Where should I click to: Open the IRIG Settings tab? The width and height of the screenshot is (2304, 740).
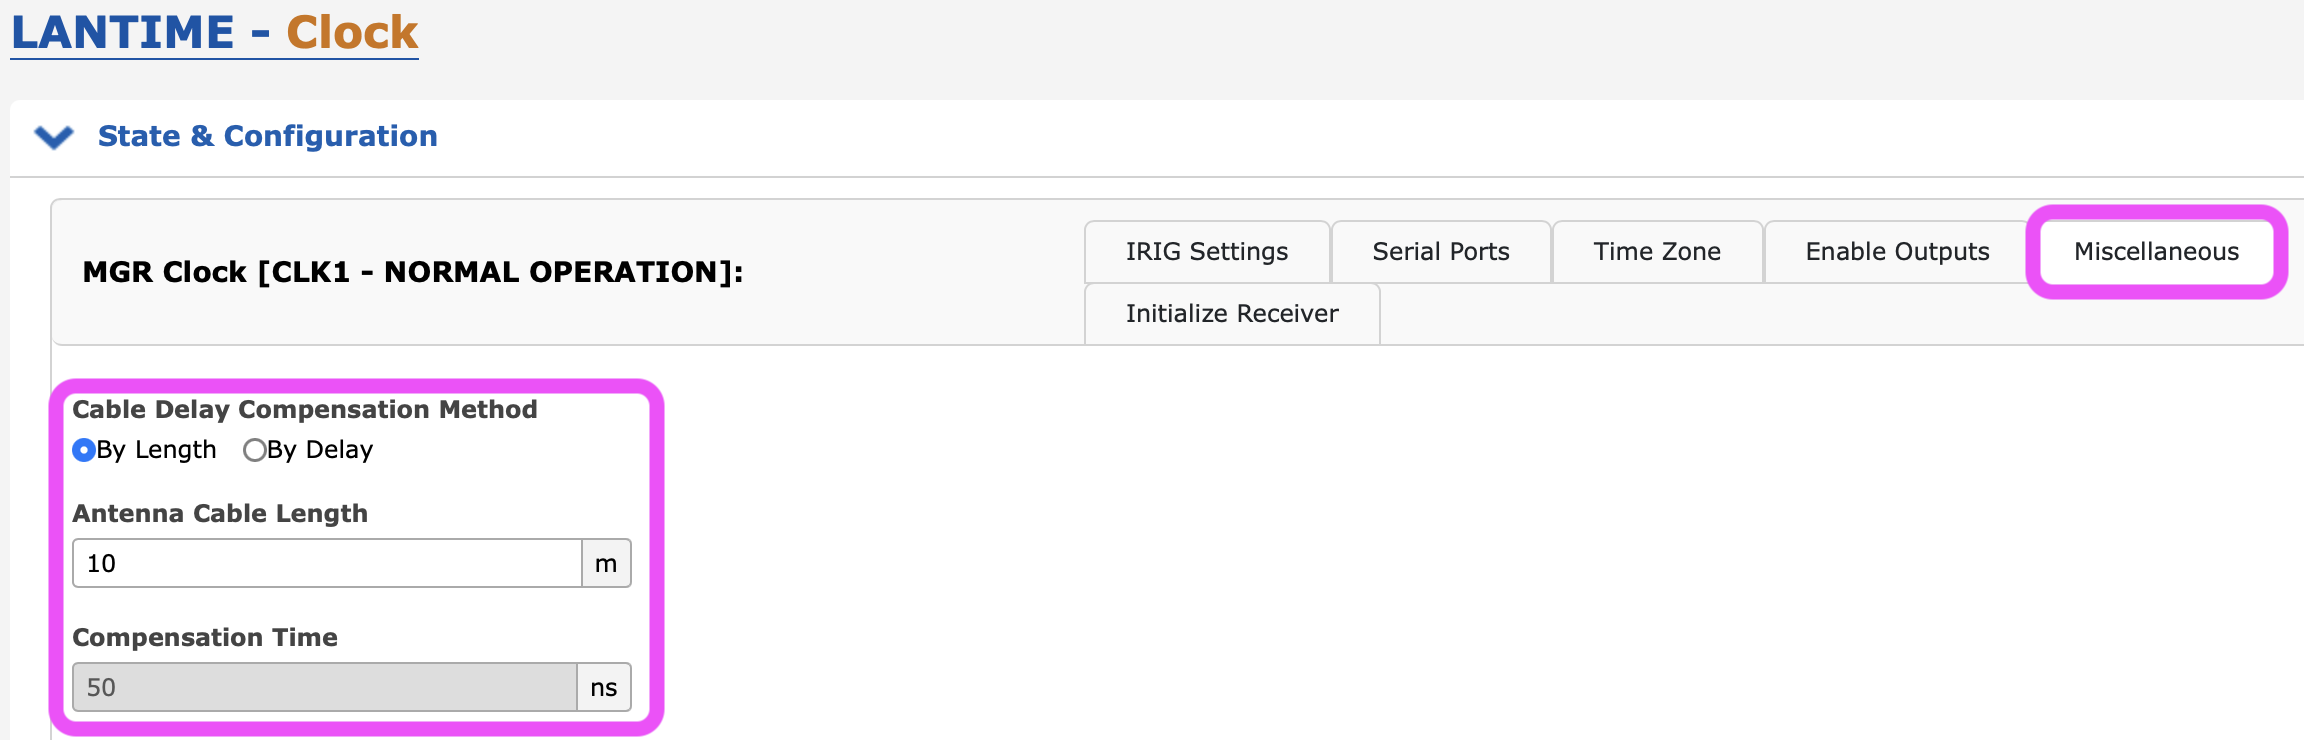coord(1207,252)
